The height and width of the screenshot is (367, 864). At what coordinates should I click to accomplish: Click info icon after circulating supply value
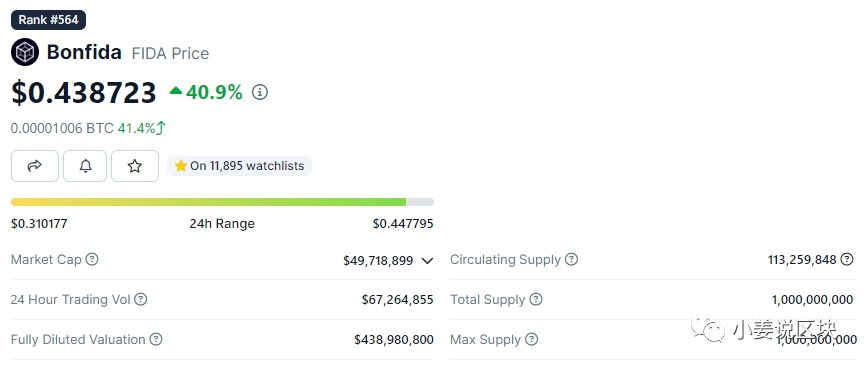tap(847, 260)
